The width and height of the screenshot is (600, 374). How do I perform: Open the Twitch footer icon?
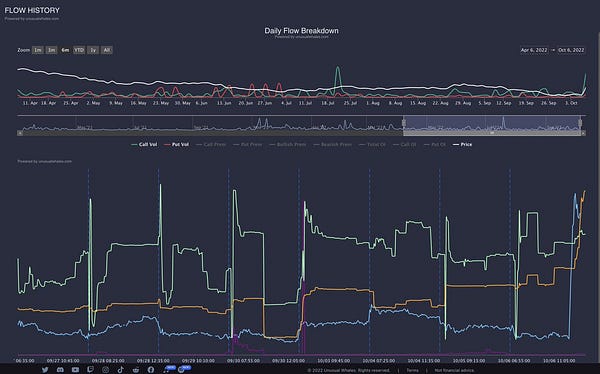90,370
